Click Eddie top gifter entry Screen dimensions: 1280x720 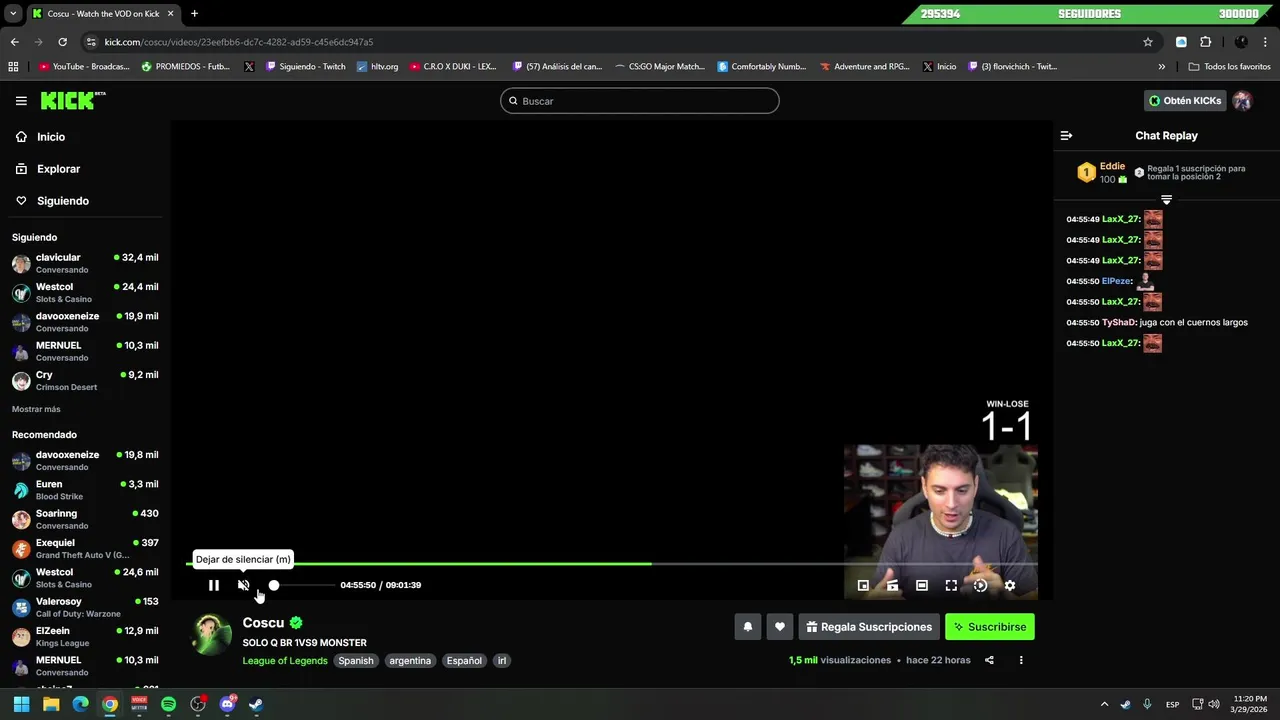(x=1102, y=172)
